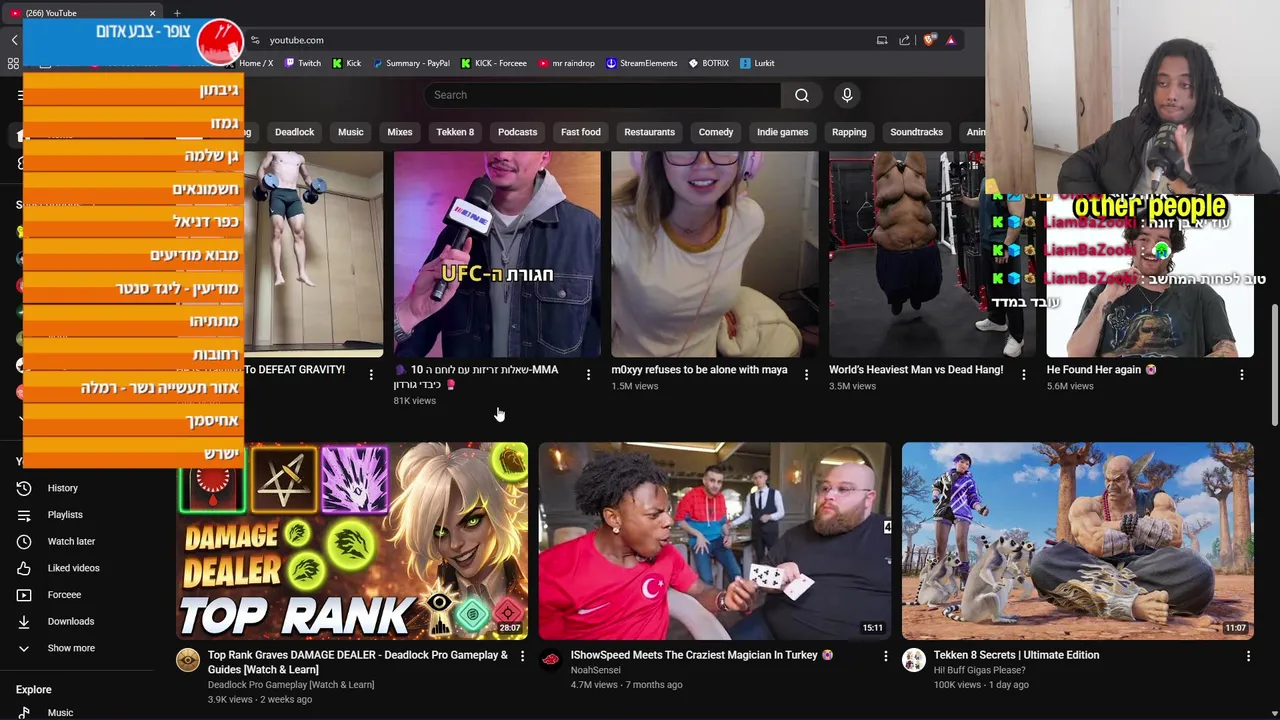
Task: Select Deadlock filter chip
Action: (x=294, y=132)
